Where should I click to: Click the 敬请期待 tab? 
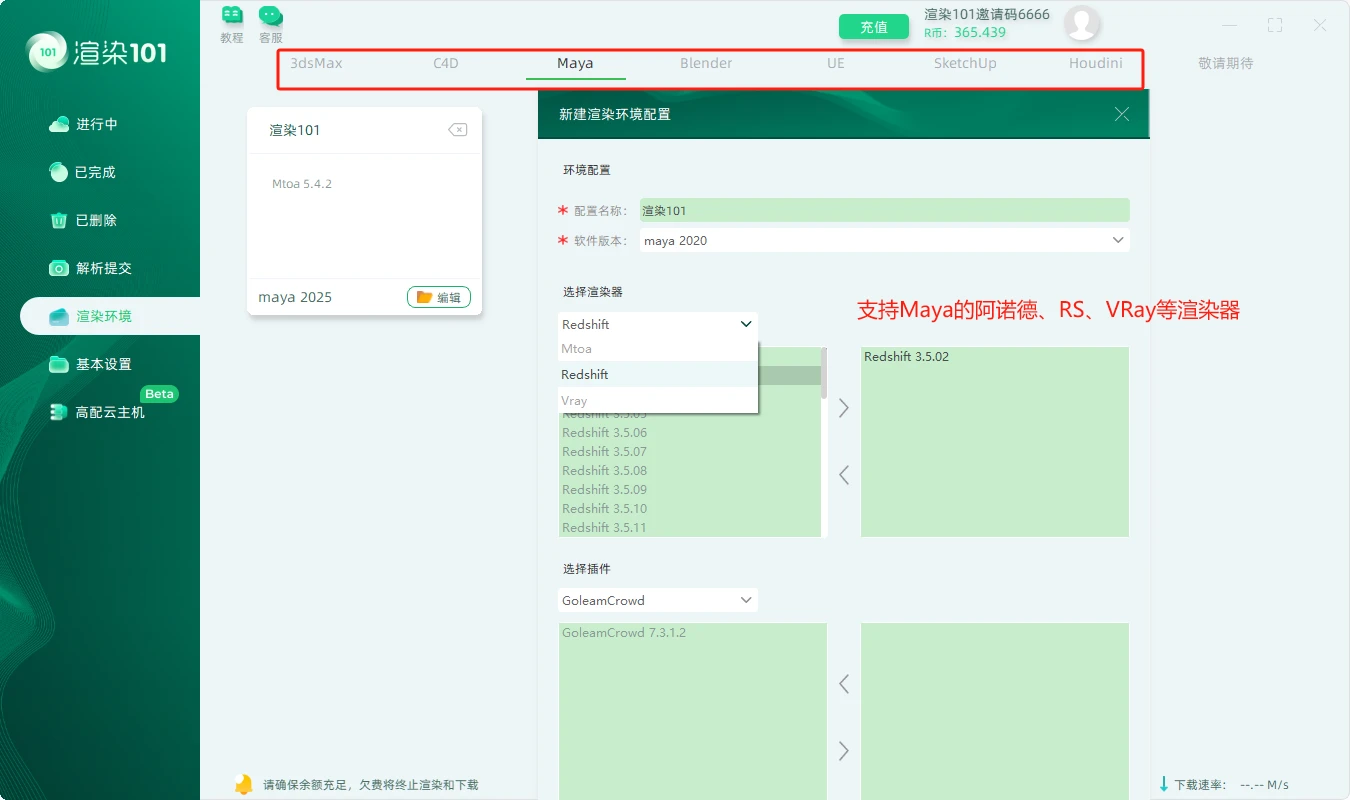click(1225, 63)
